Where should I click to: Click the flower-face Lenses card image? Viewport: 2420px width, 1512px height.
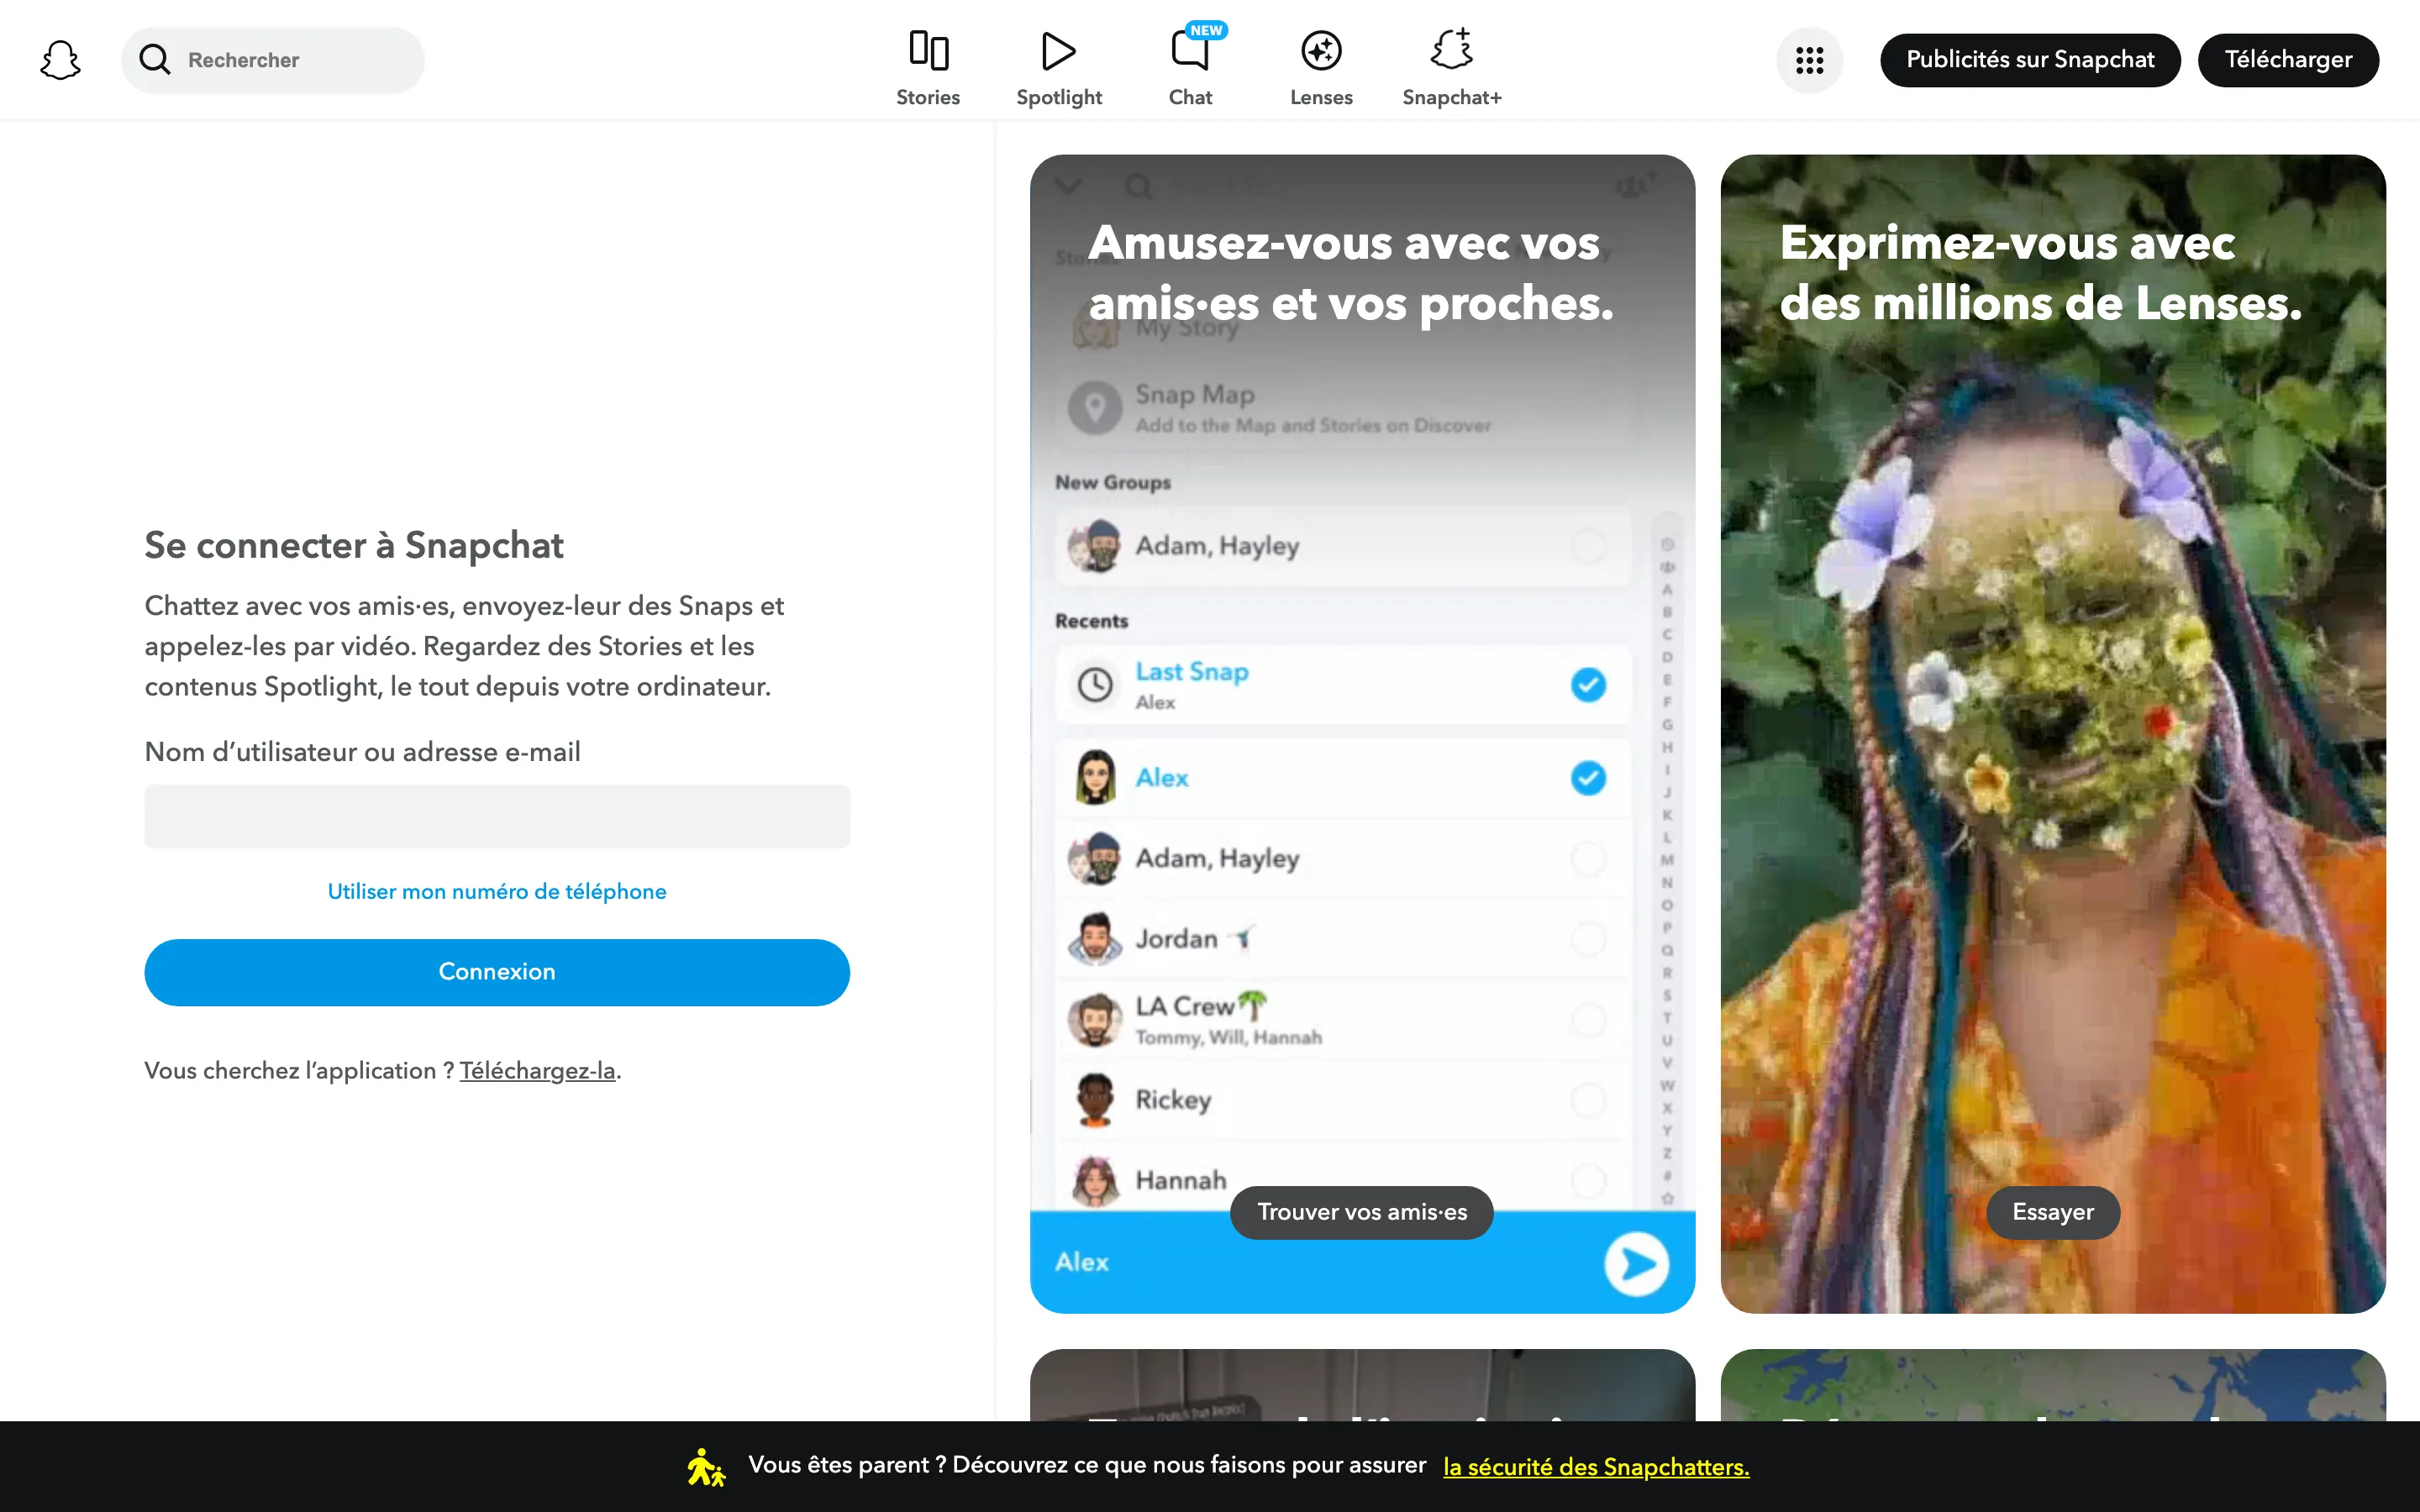pos(2053,734)
